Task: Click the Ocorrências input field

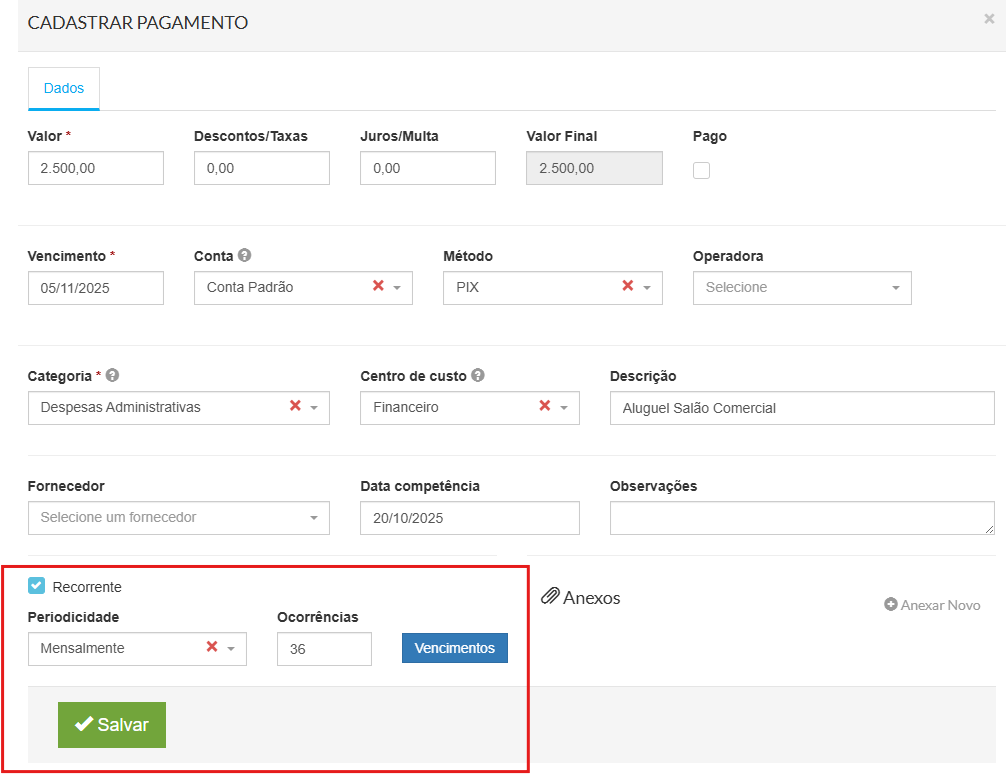Action: [x=324, y=649]
